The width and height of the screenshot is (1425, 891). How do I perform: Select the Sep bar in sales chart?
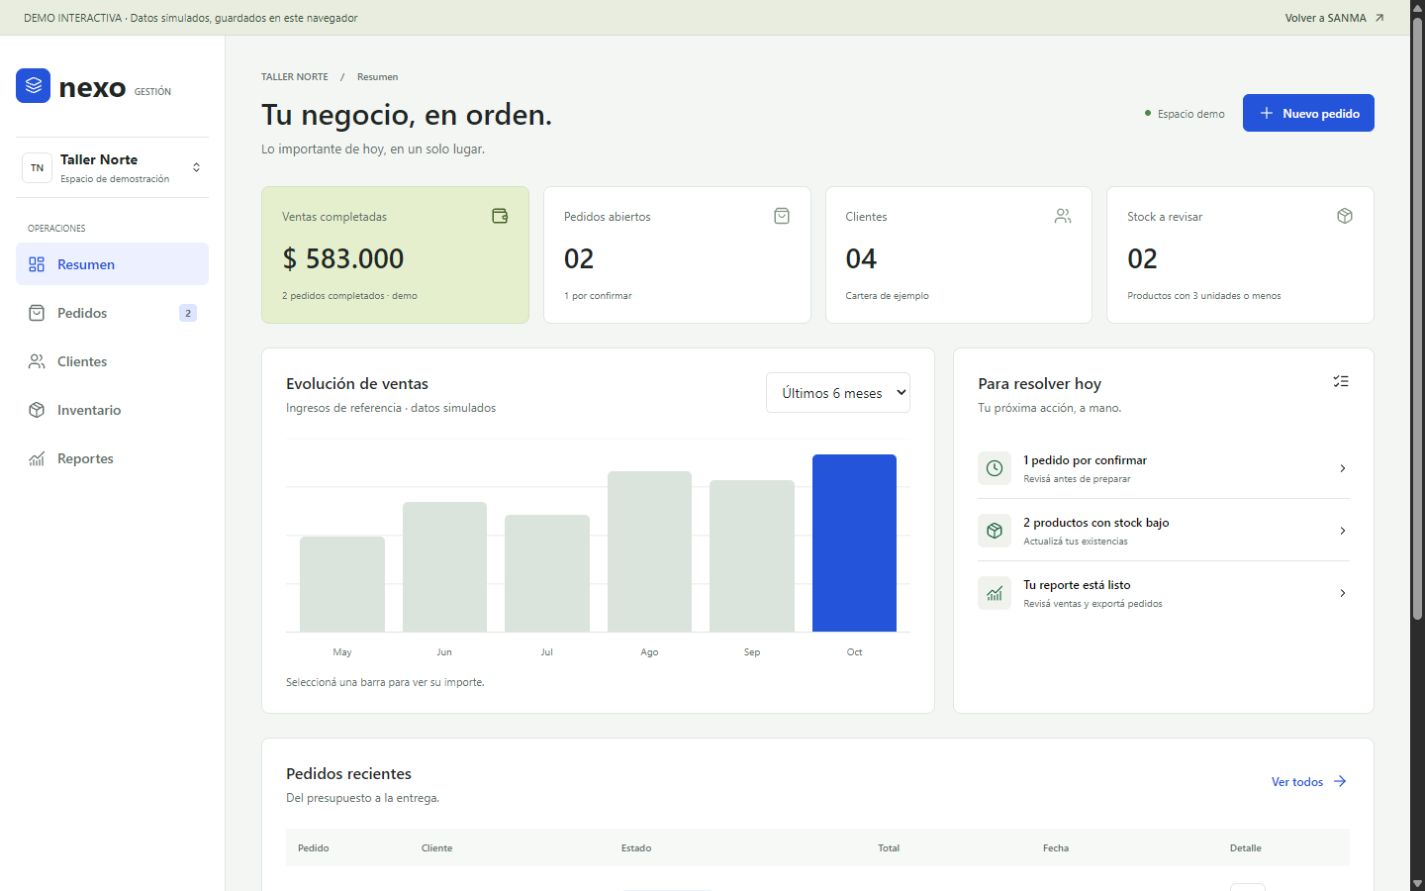coord(752,556)
